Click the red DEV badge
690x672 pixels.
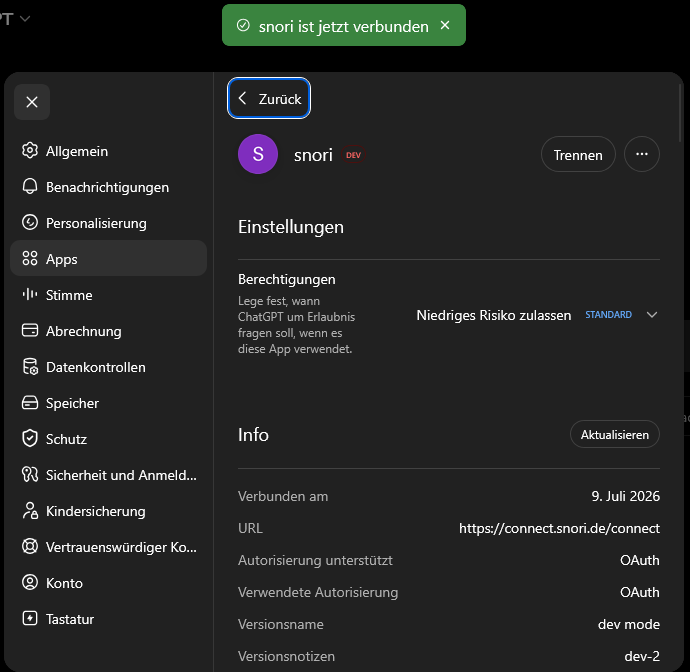[353, 155]
